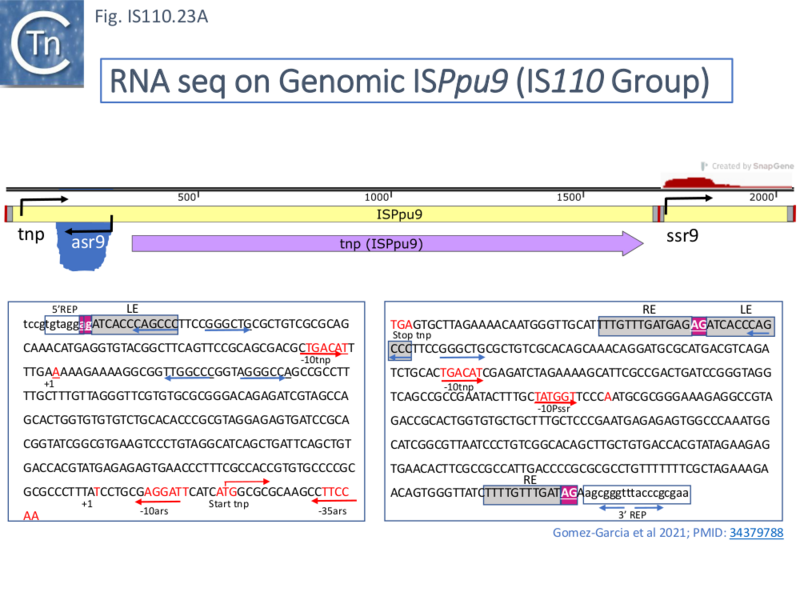Select the boxed aagcgggtttacccgcgaa 3' REP sequence

tap(638, 494)
